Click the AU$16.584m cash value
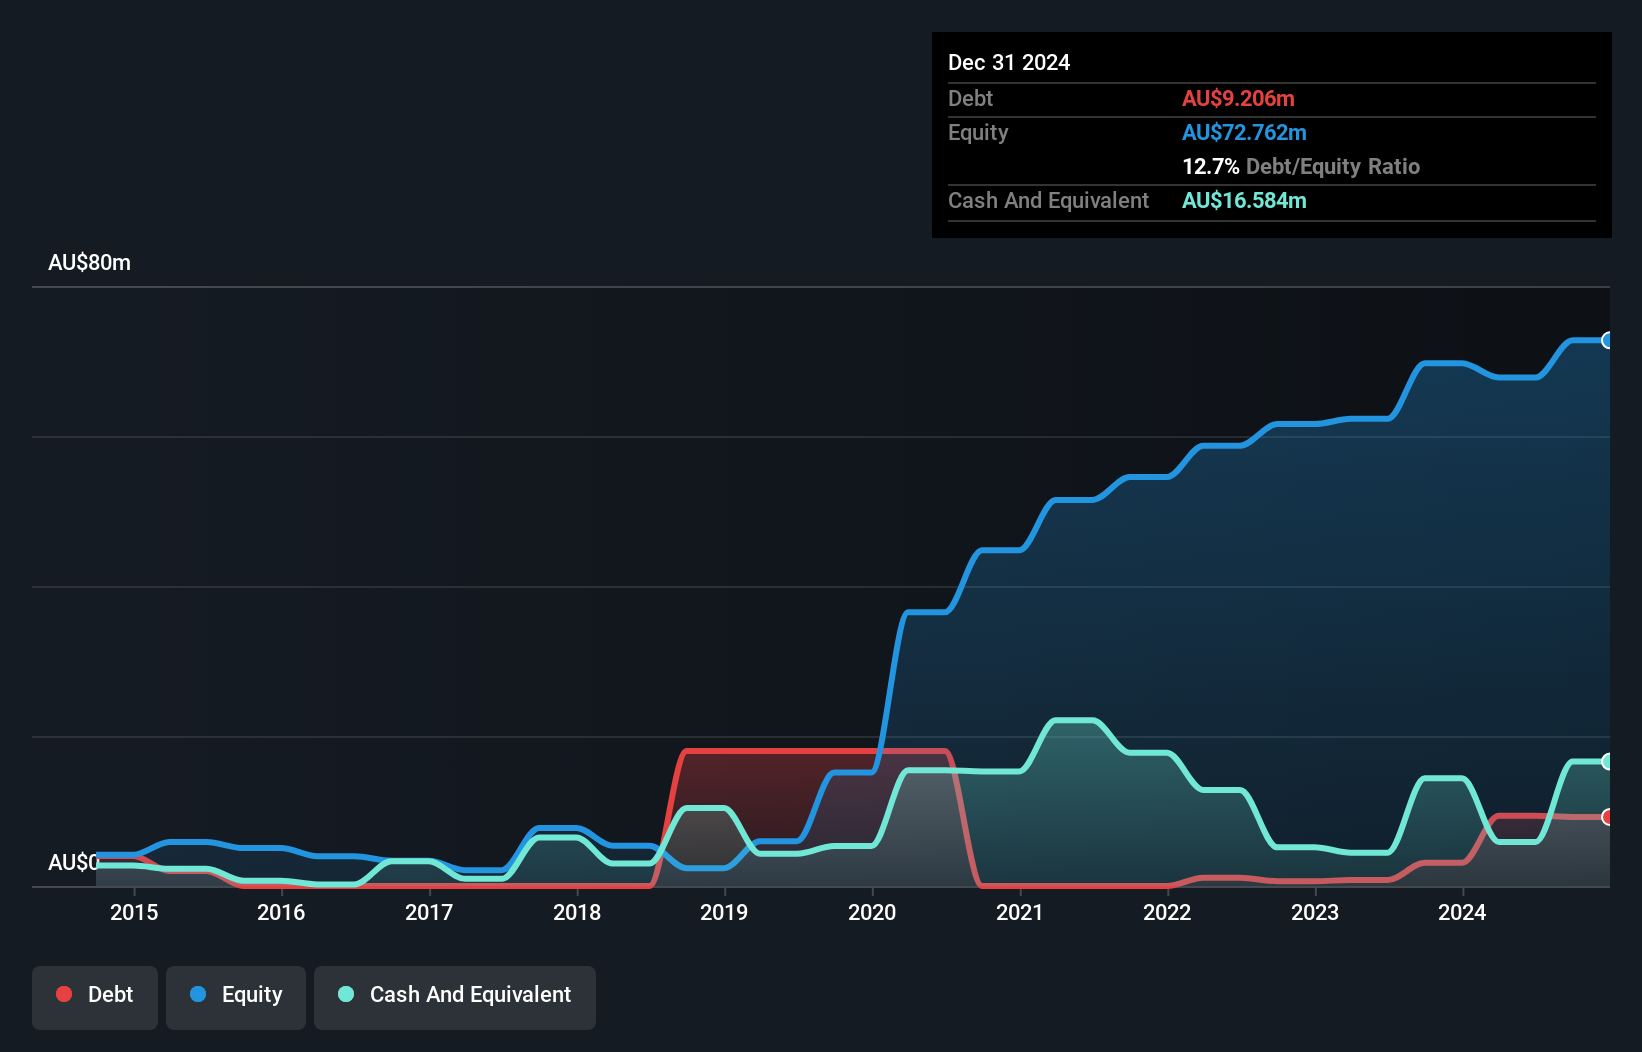 tap(1244, 200)
